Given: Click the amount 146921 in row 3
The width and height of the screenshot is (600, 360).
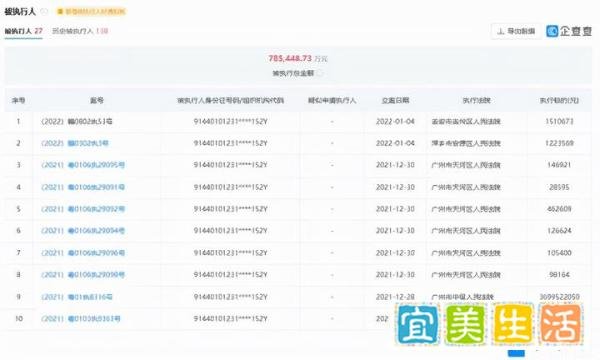Looking at the screenshot, I should point(559,165).
